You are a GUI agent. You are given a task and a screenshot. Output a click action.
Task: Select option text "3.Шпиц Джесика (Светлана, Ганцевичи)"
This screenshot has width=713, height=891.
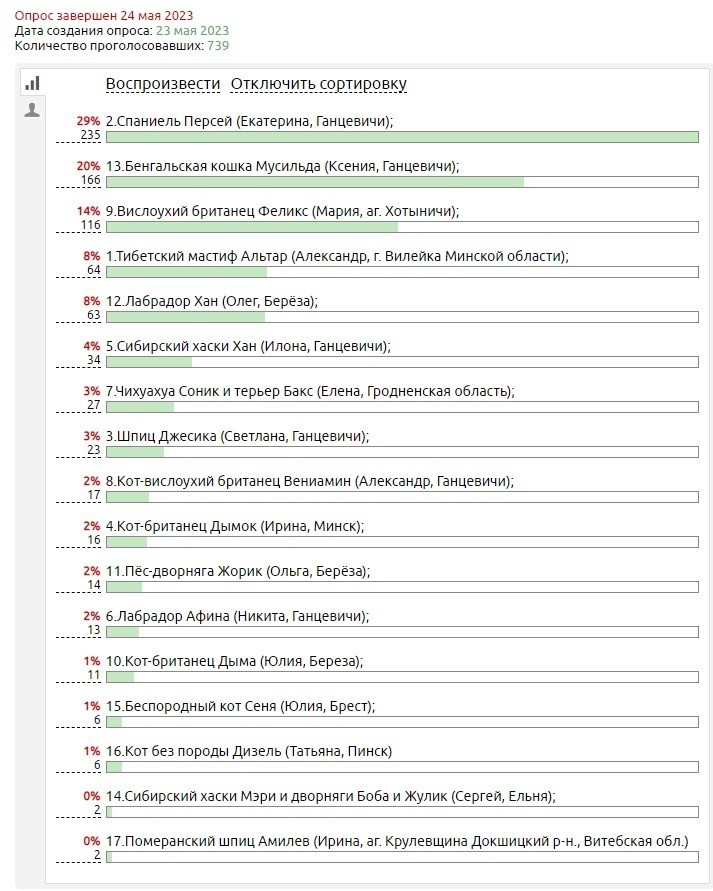tap(236, 436)
